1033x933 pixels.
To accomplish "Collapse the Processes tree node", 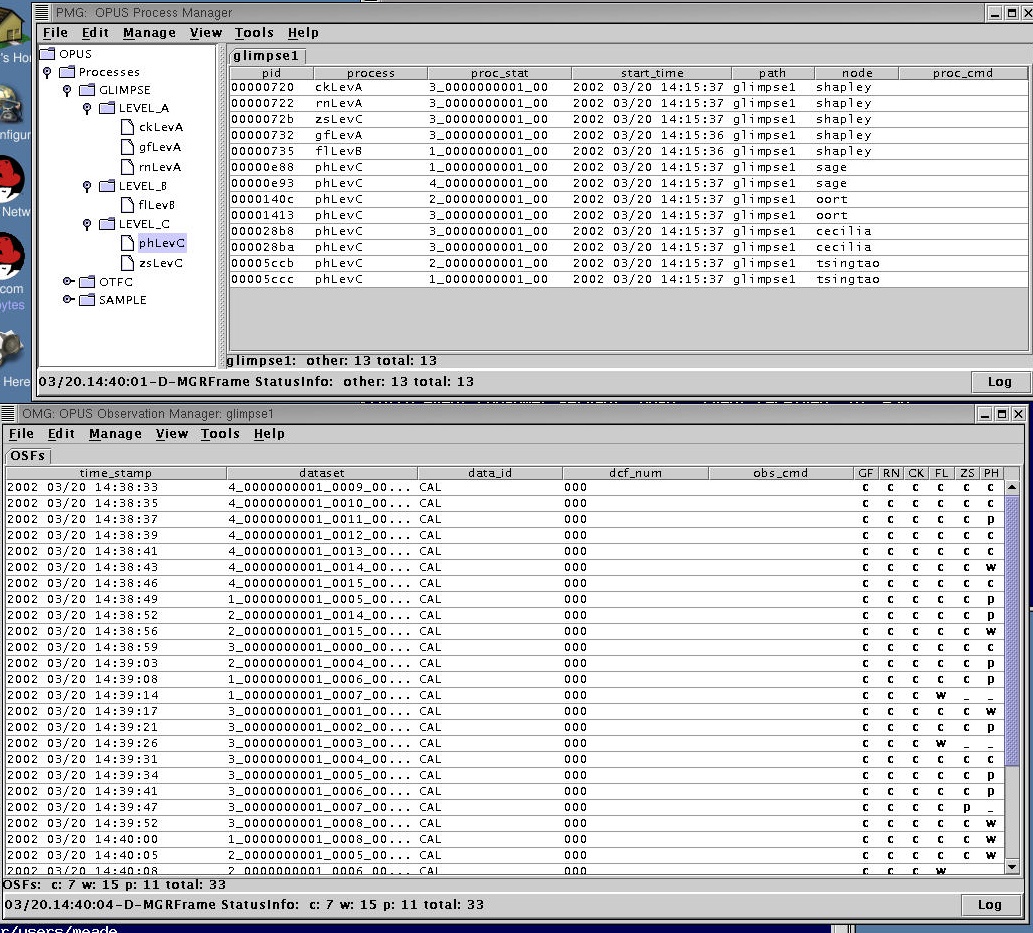I will coord(47,72).
